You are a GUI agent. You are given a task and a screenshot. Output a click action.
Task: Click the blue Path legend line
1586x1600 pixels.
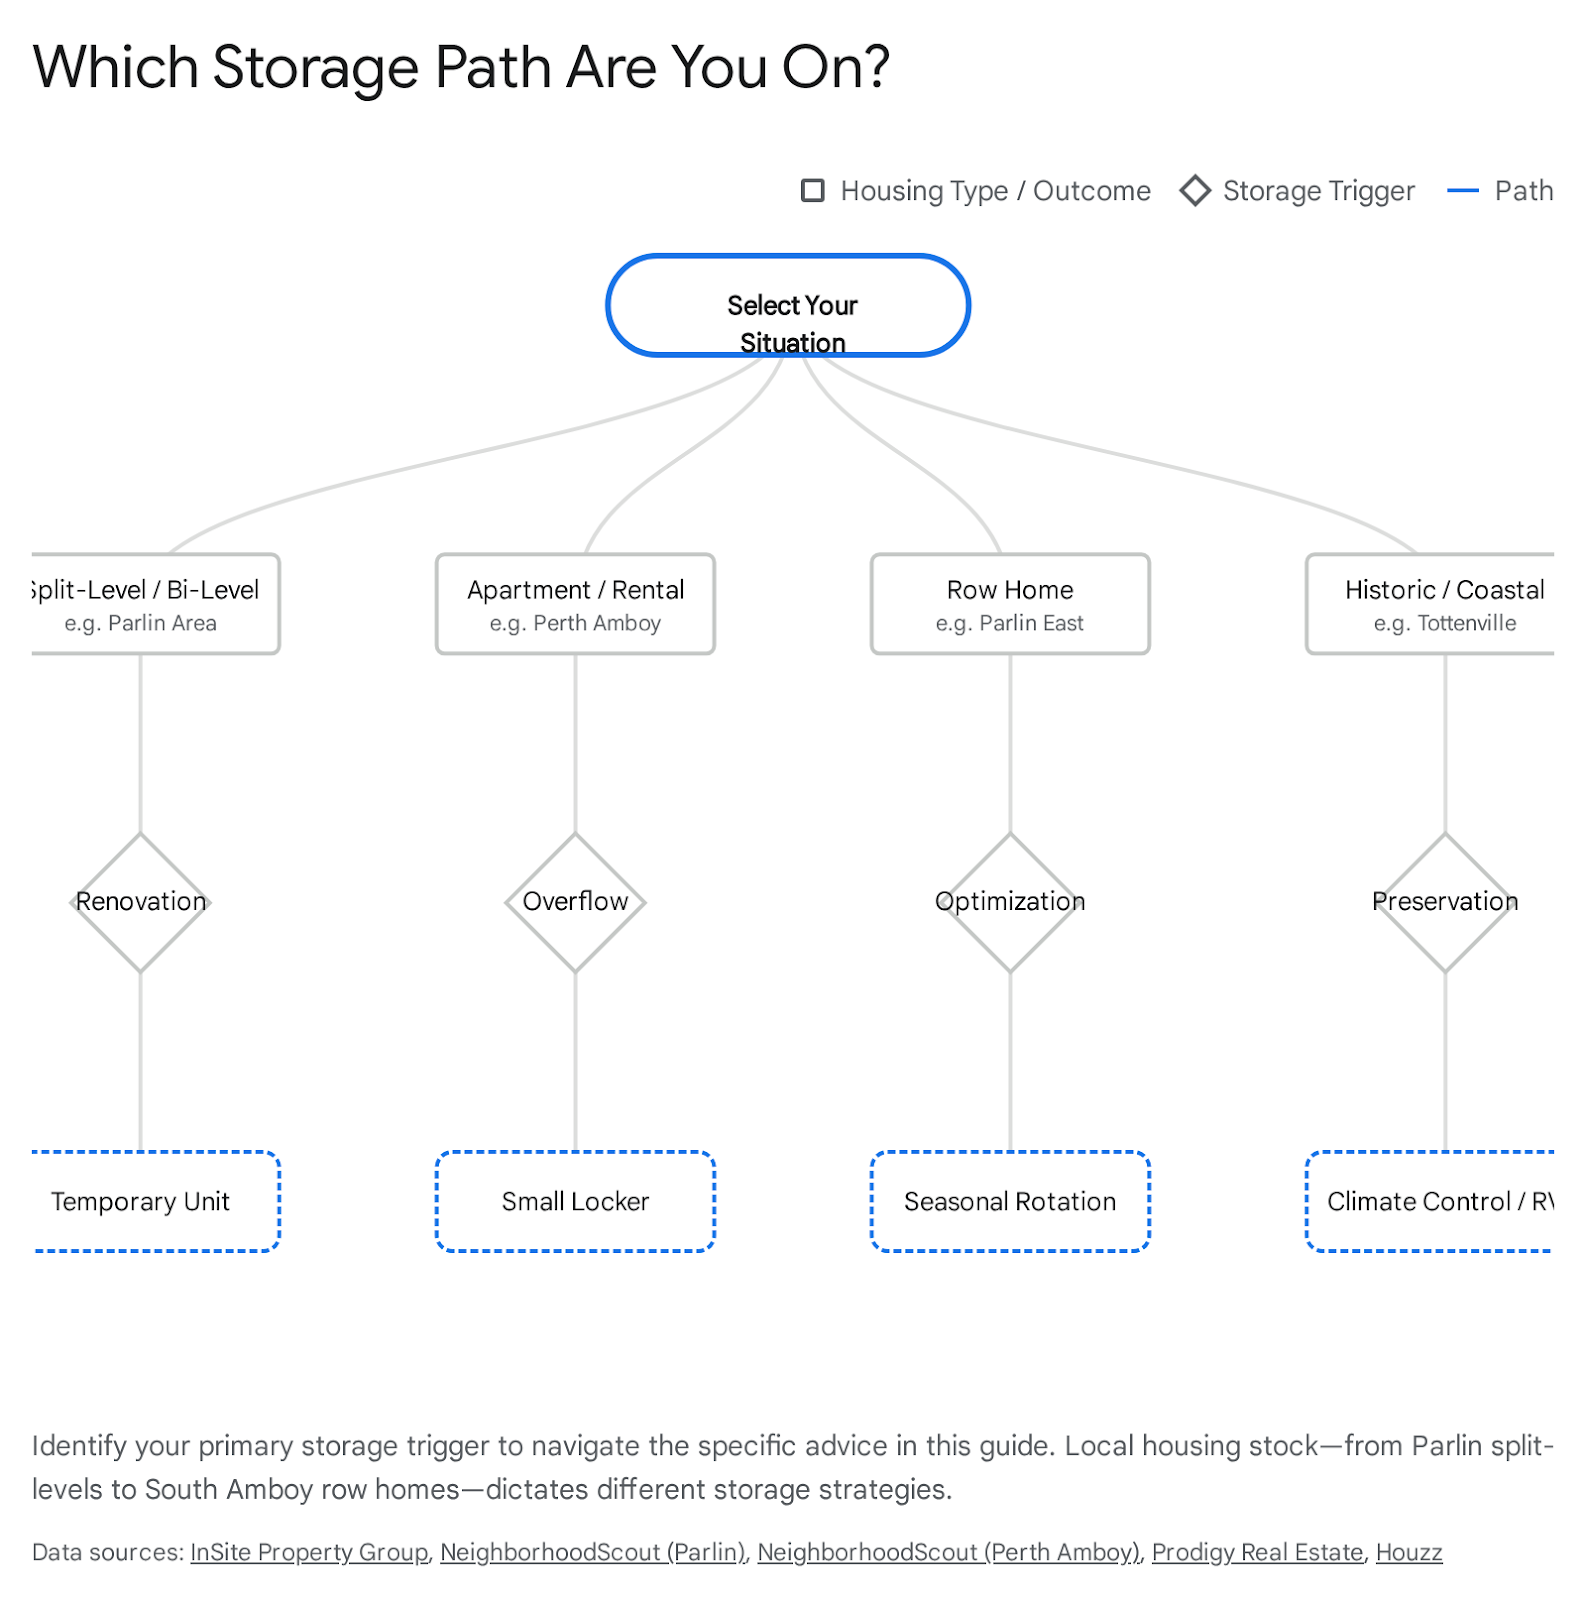click(x=1463, y=190)
